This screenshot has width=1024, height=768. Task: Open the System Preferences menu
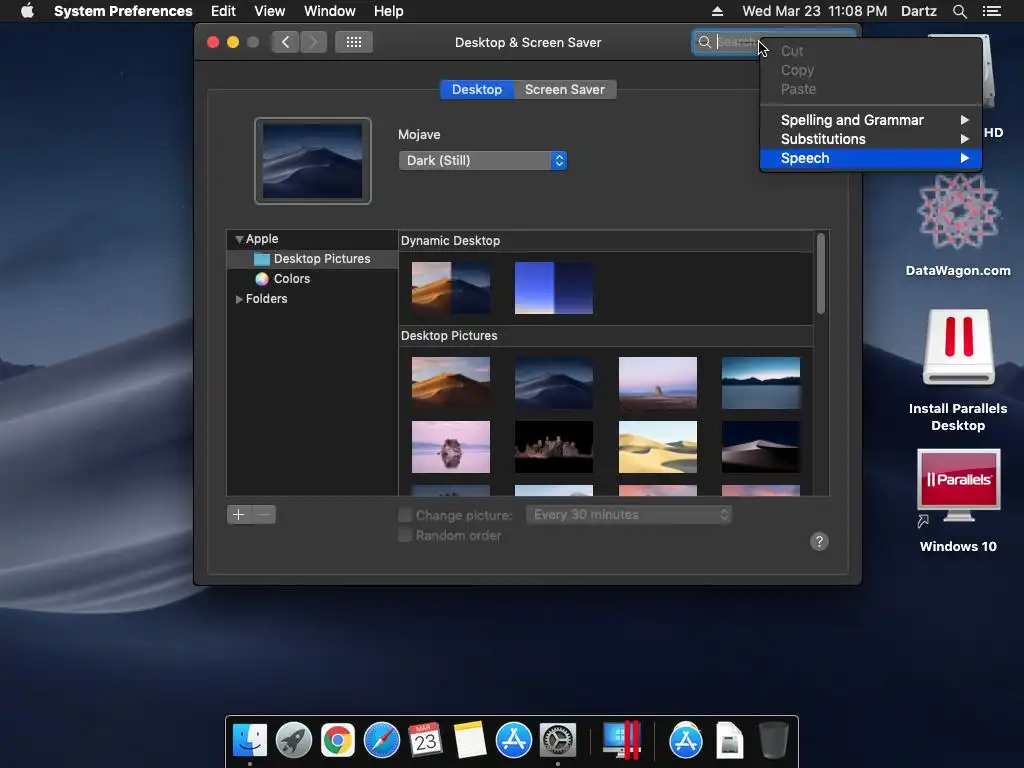coord(123,11)
